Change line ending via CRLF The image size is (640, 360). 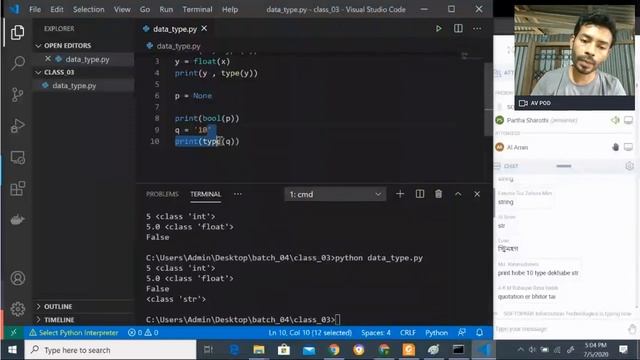[x=408, y=333]
